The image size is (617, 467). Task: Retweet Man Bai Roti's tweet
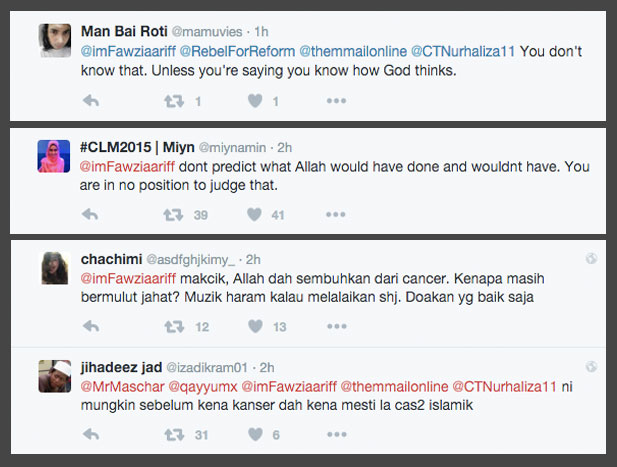[173, 101]
